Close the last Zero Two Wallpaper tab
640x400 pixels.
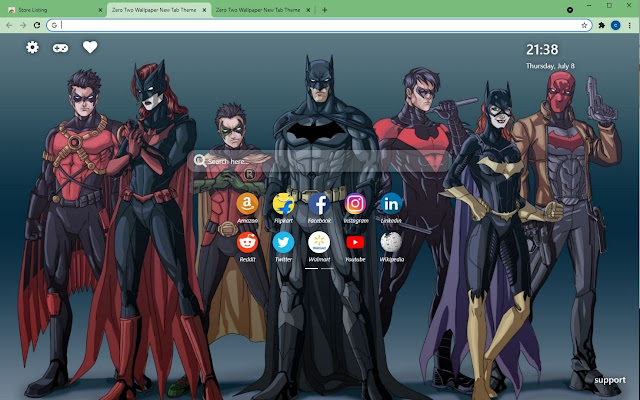click(308, 10)
